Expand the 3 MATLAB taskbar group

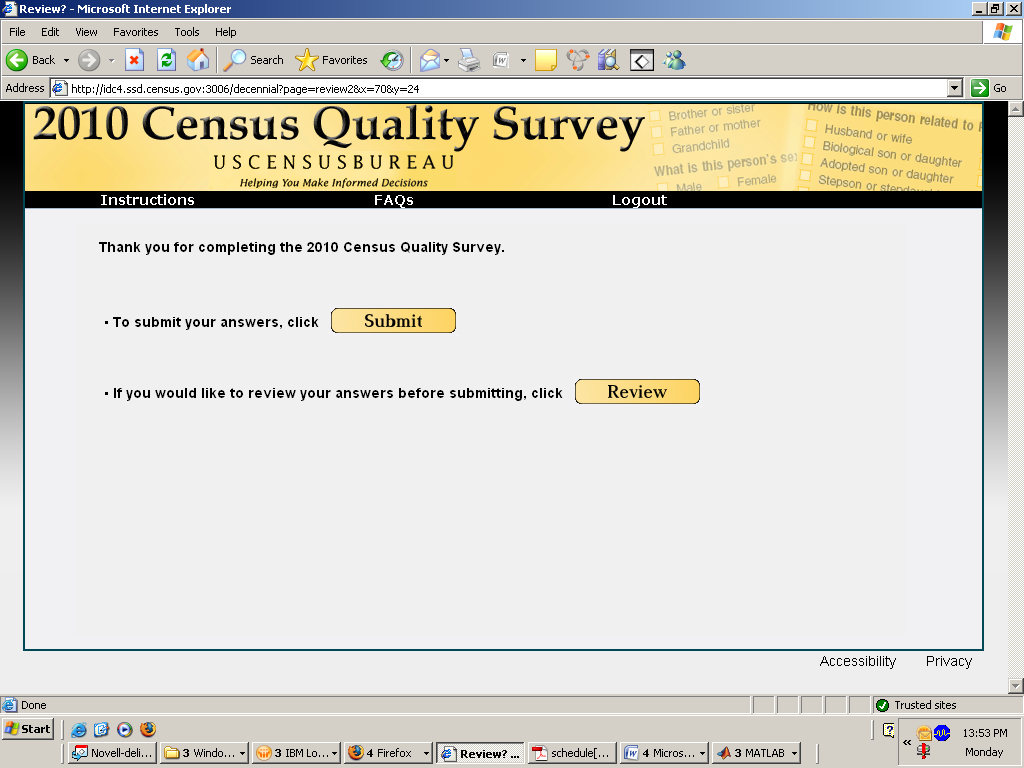tap(795, 753)
